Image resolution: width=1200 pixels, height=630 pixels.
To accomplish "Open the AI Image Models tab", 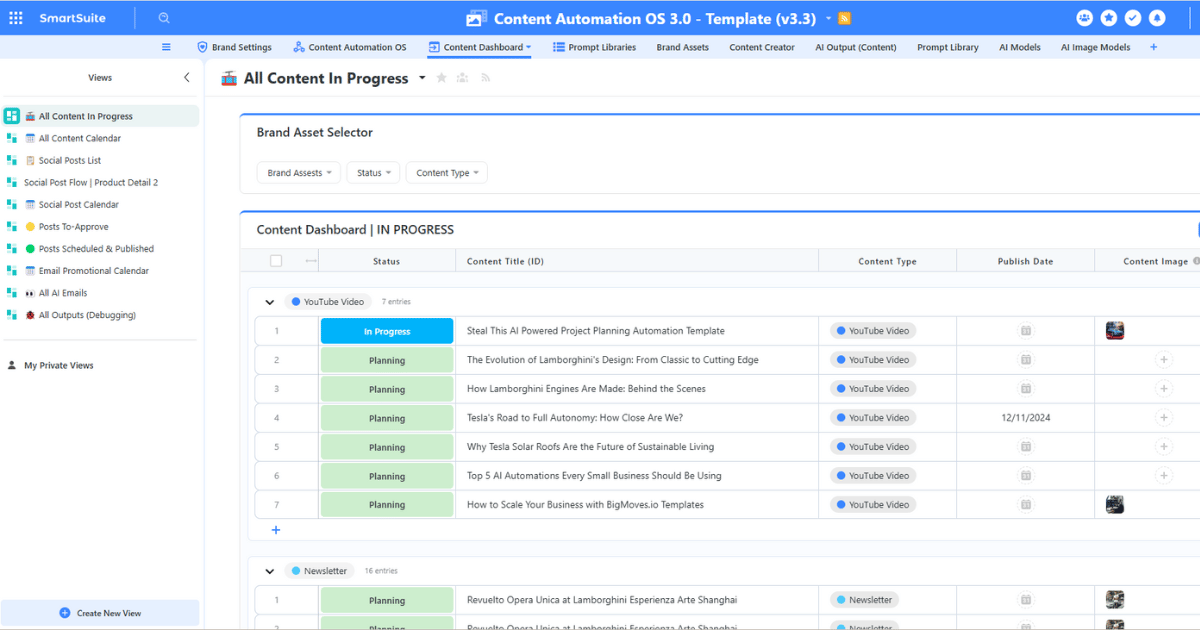I will pos(1096,47).
